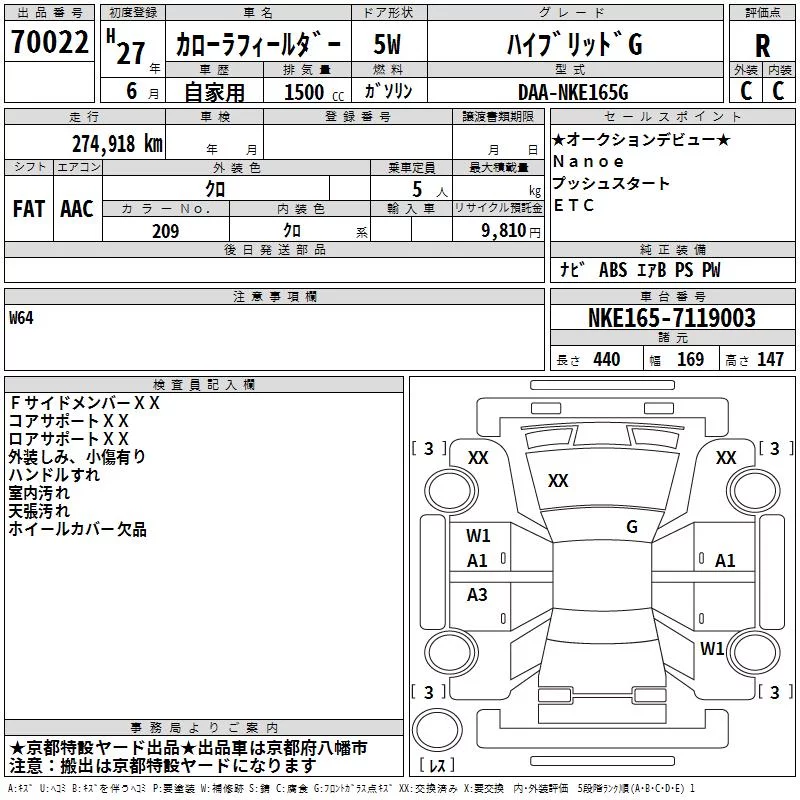800x800 pixels.
Task: Select the W1 mark above A1 on diagram
Action: [x=478, y=535]
